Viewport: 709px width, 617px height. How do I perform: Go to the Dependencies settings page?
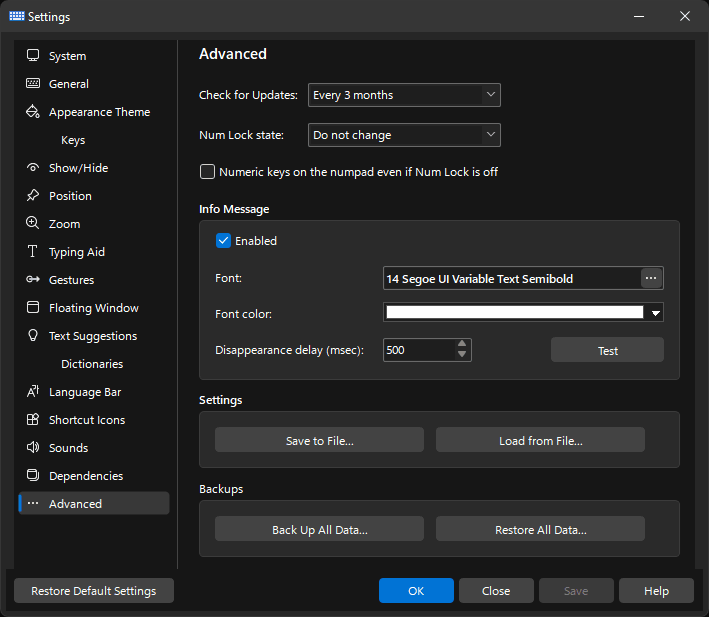(94, 475)
